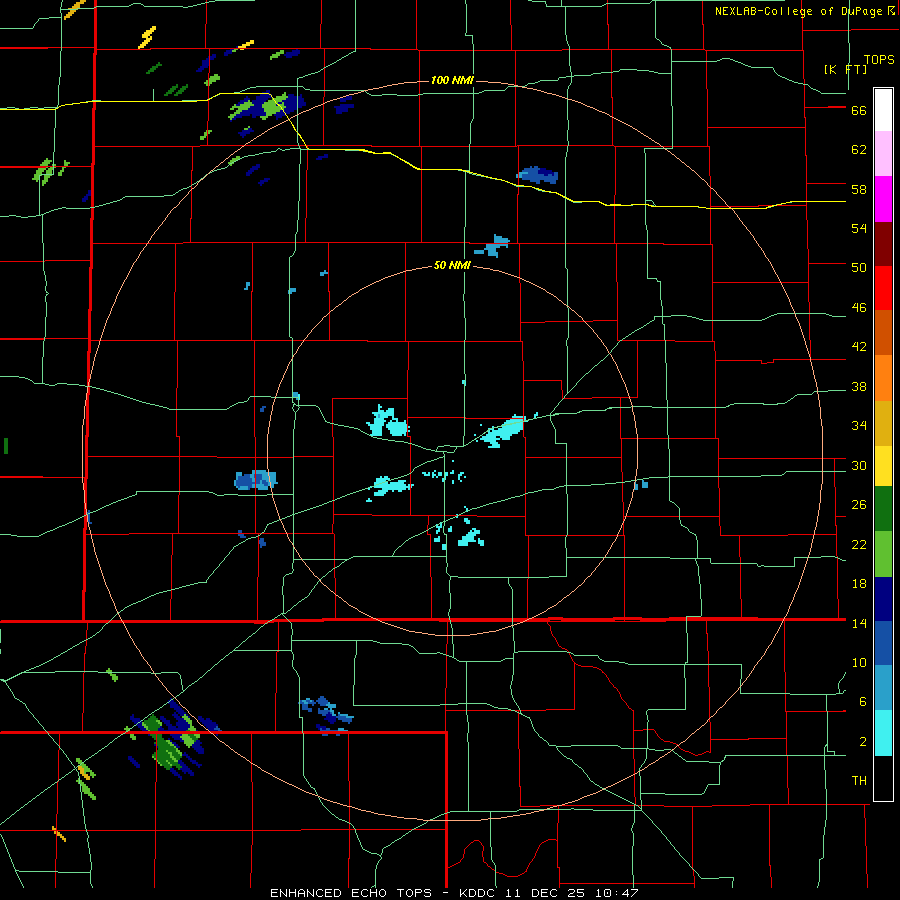
Task: Click the yellow legend color segment
Action: coord(883,466)
